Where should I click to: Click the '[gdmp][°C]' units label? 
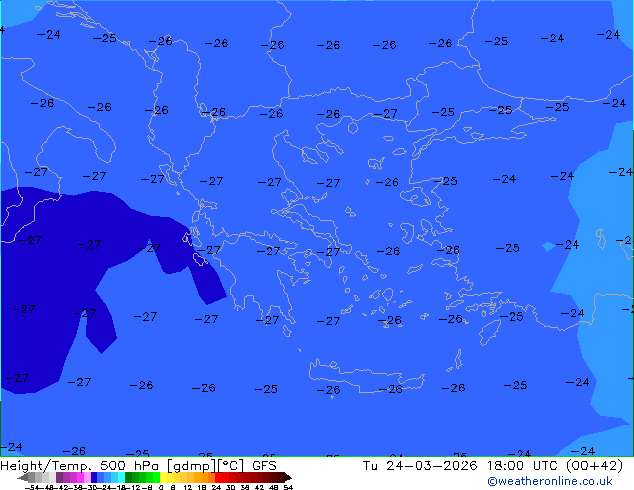(206, 466)
